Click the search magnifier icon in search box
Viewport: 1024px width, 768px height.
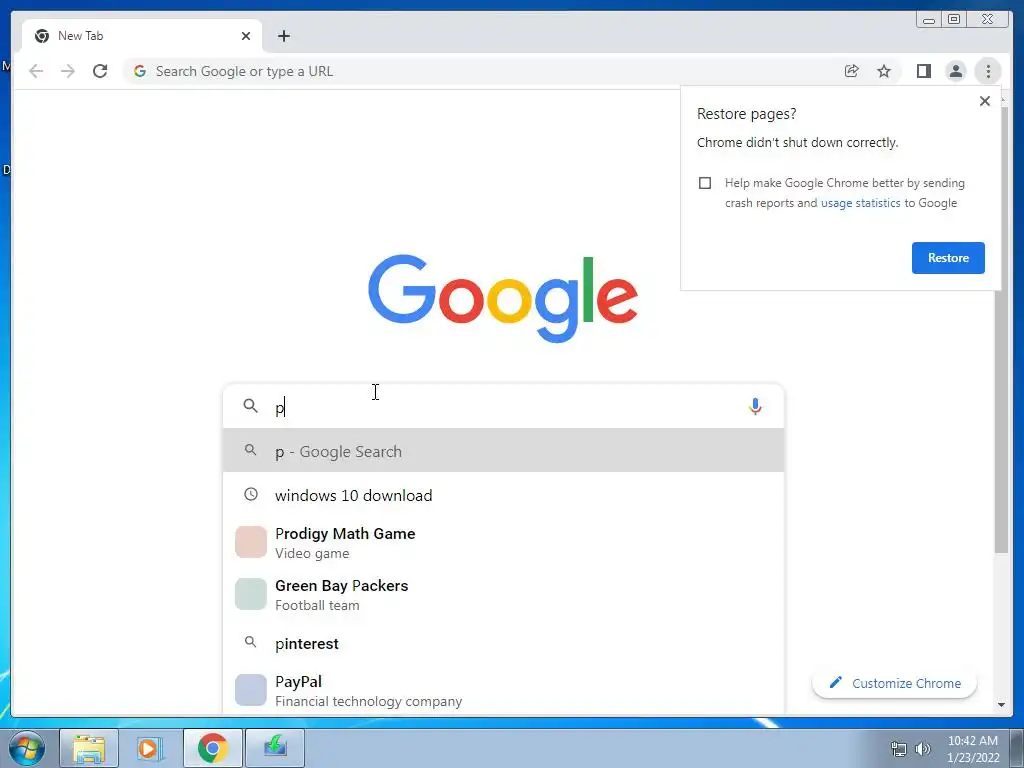(x=250, y=406)
